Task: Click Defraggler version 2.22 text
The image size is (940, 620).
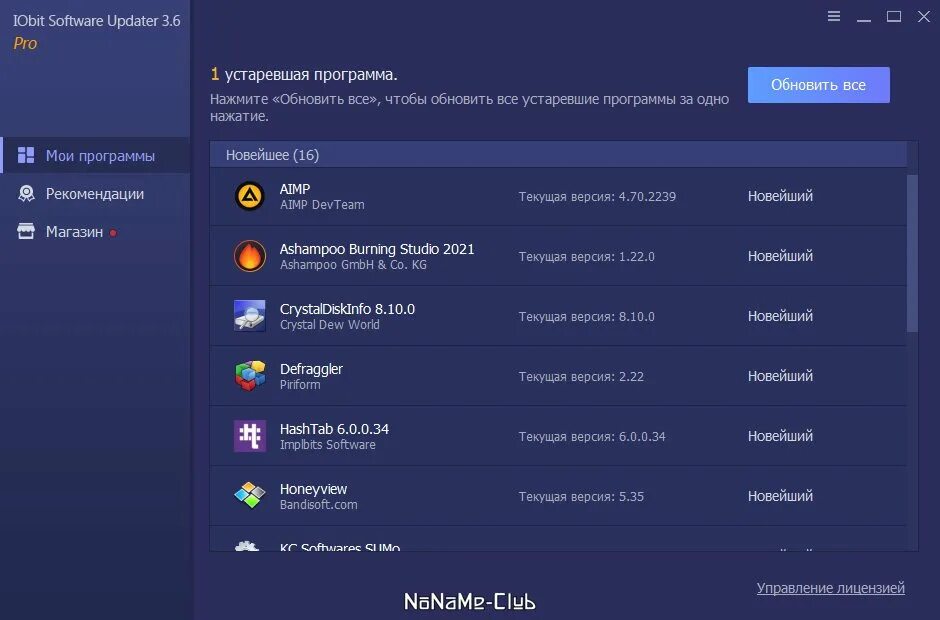Action: pos(581,377)
